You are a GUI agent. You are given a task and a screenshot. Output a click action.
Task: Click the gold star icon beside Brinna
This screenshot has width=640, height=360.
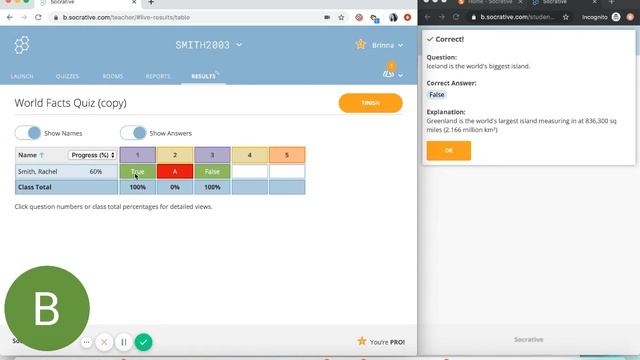(x=360, y=44)
